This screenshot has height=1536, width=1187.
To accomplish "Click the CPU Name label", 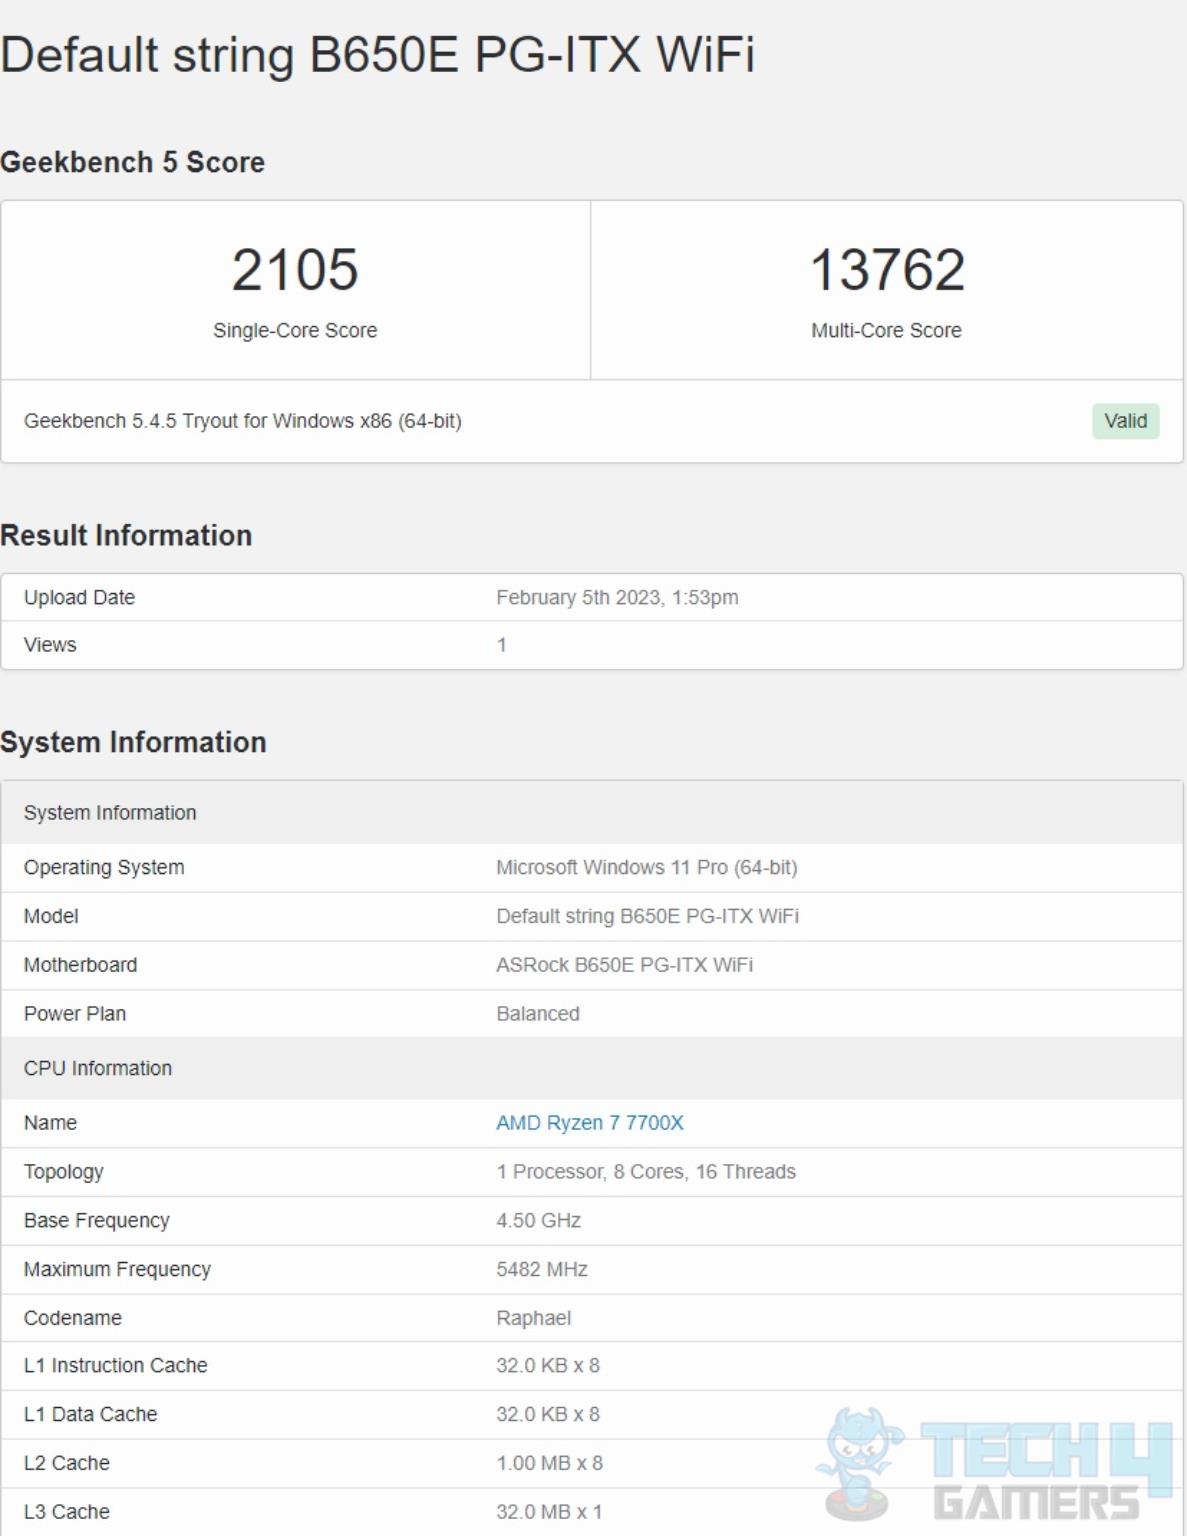I will pos(50,1123).
